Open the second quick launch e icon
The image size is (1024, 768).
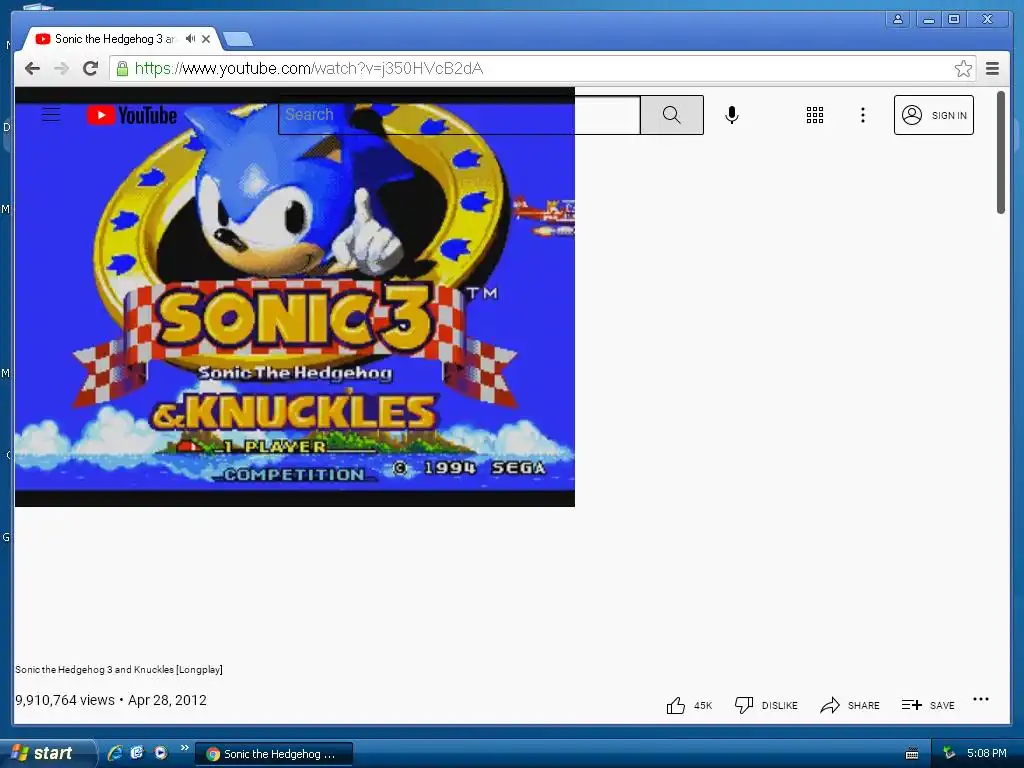coord(137,753)
